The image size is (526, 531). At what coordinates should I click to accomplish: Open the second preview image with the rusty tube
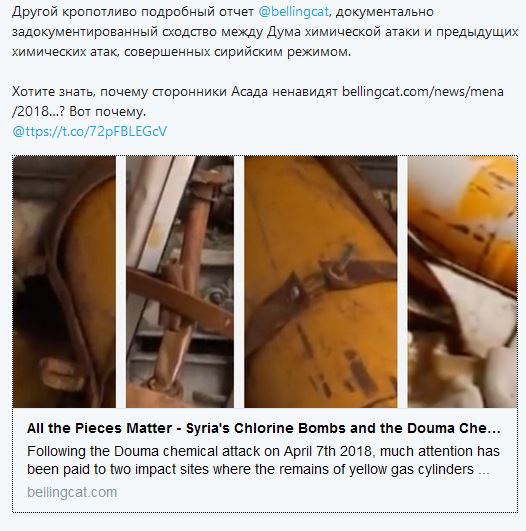[x=180, y=281]
